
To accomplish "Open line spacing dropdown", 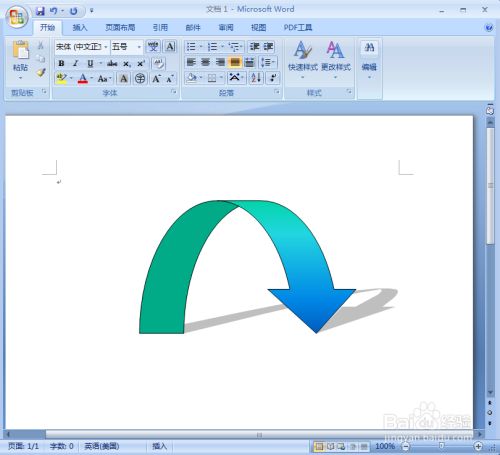I will pyautogui.click(x=268, y=62).
